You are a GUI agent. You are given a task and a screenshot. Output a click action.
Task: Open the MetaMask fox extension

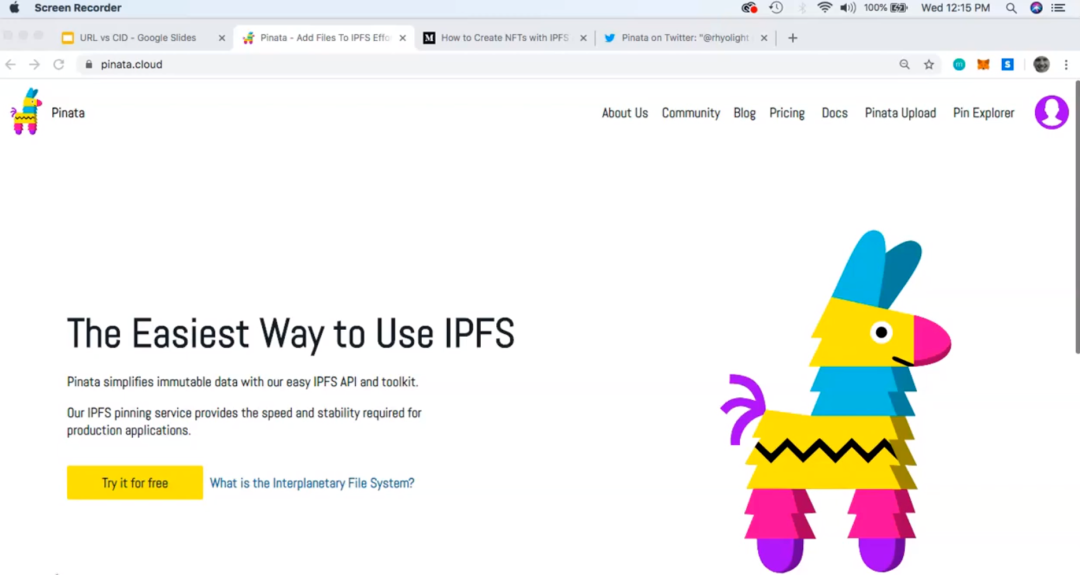(x=983, y=64)
